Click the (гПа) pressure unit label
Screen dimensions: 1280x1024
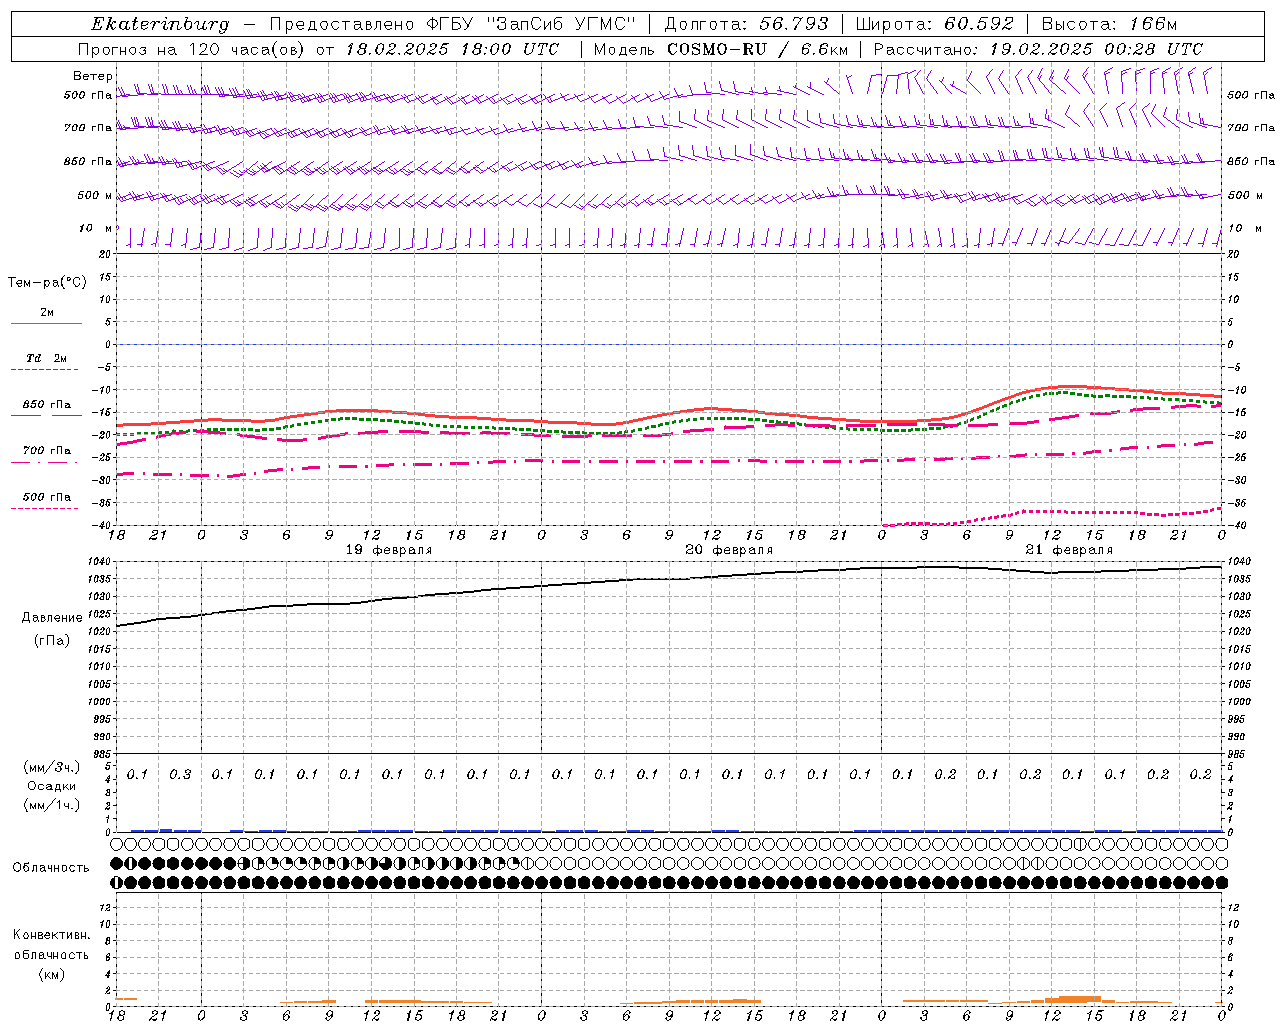pyautogui.click(x=52, y=640)
